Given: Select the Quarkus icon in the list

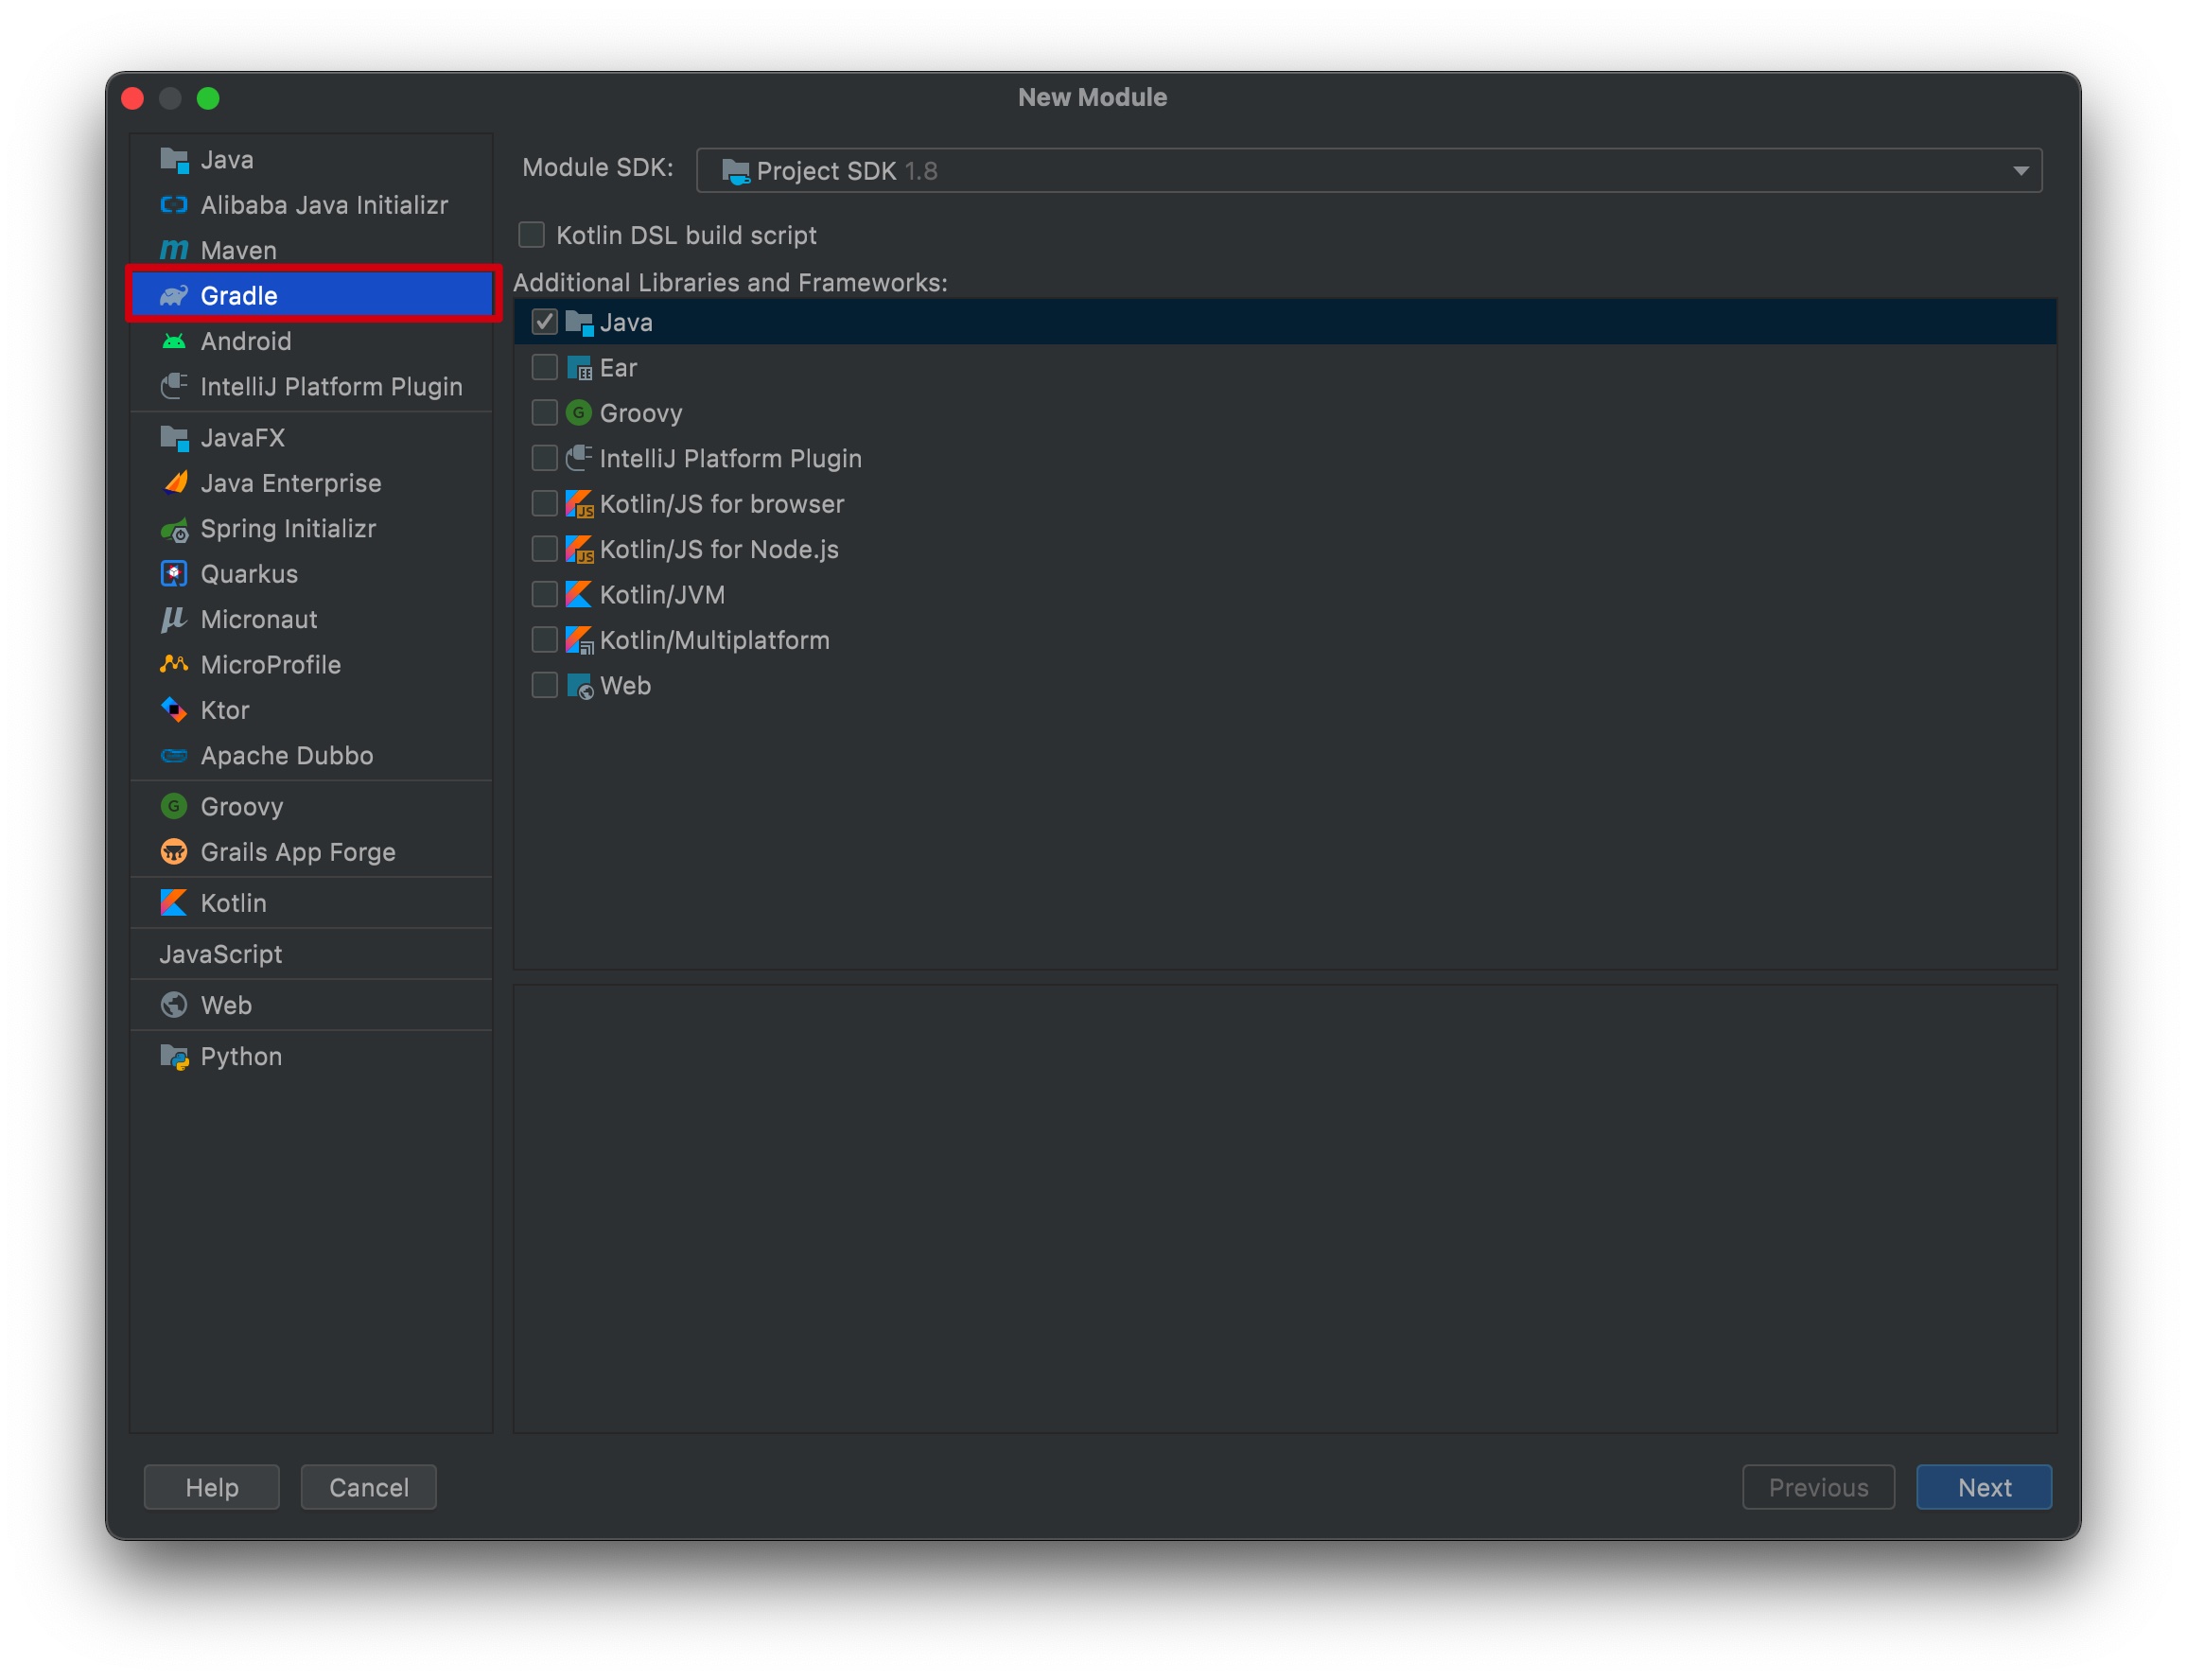Looking at the screenshot, I should coord(174,574).
